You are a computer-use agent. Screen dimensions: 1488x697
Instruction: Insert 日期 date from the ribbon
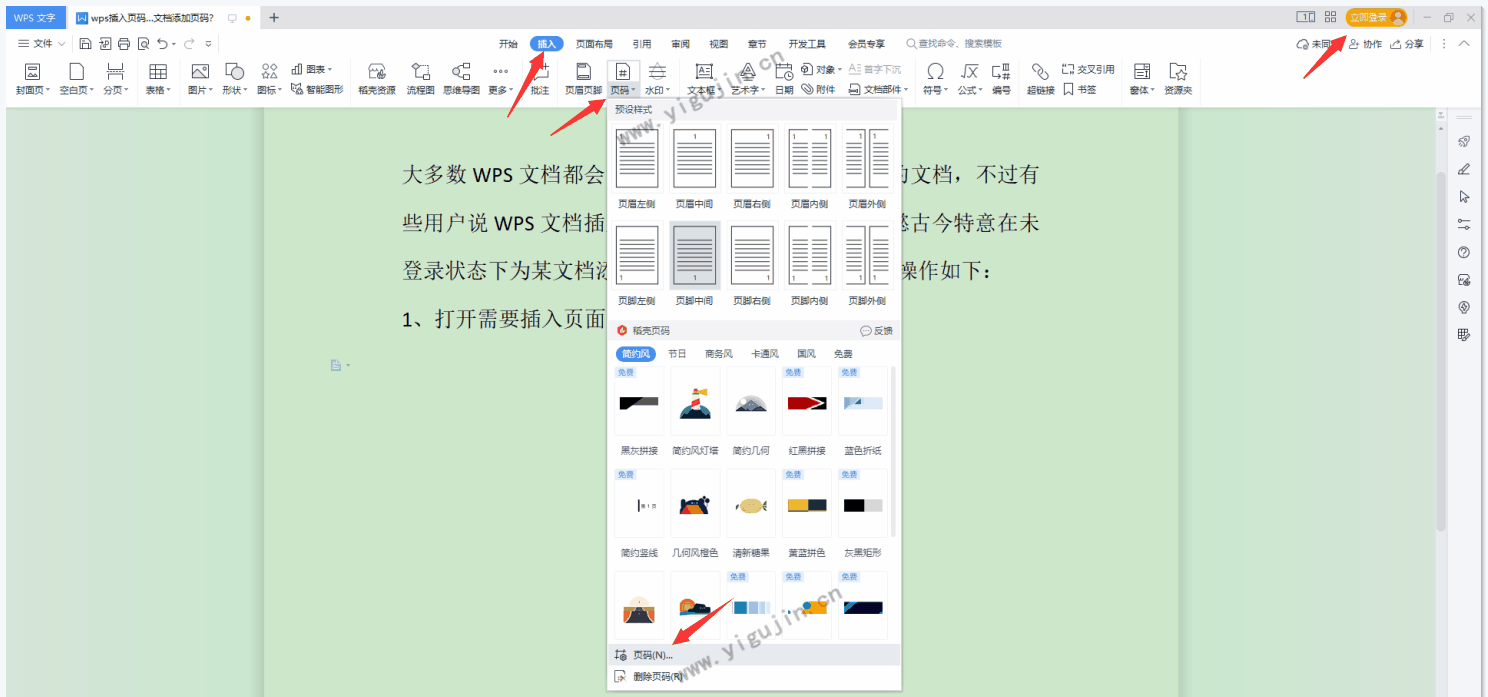(784, 79)
